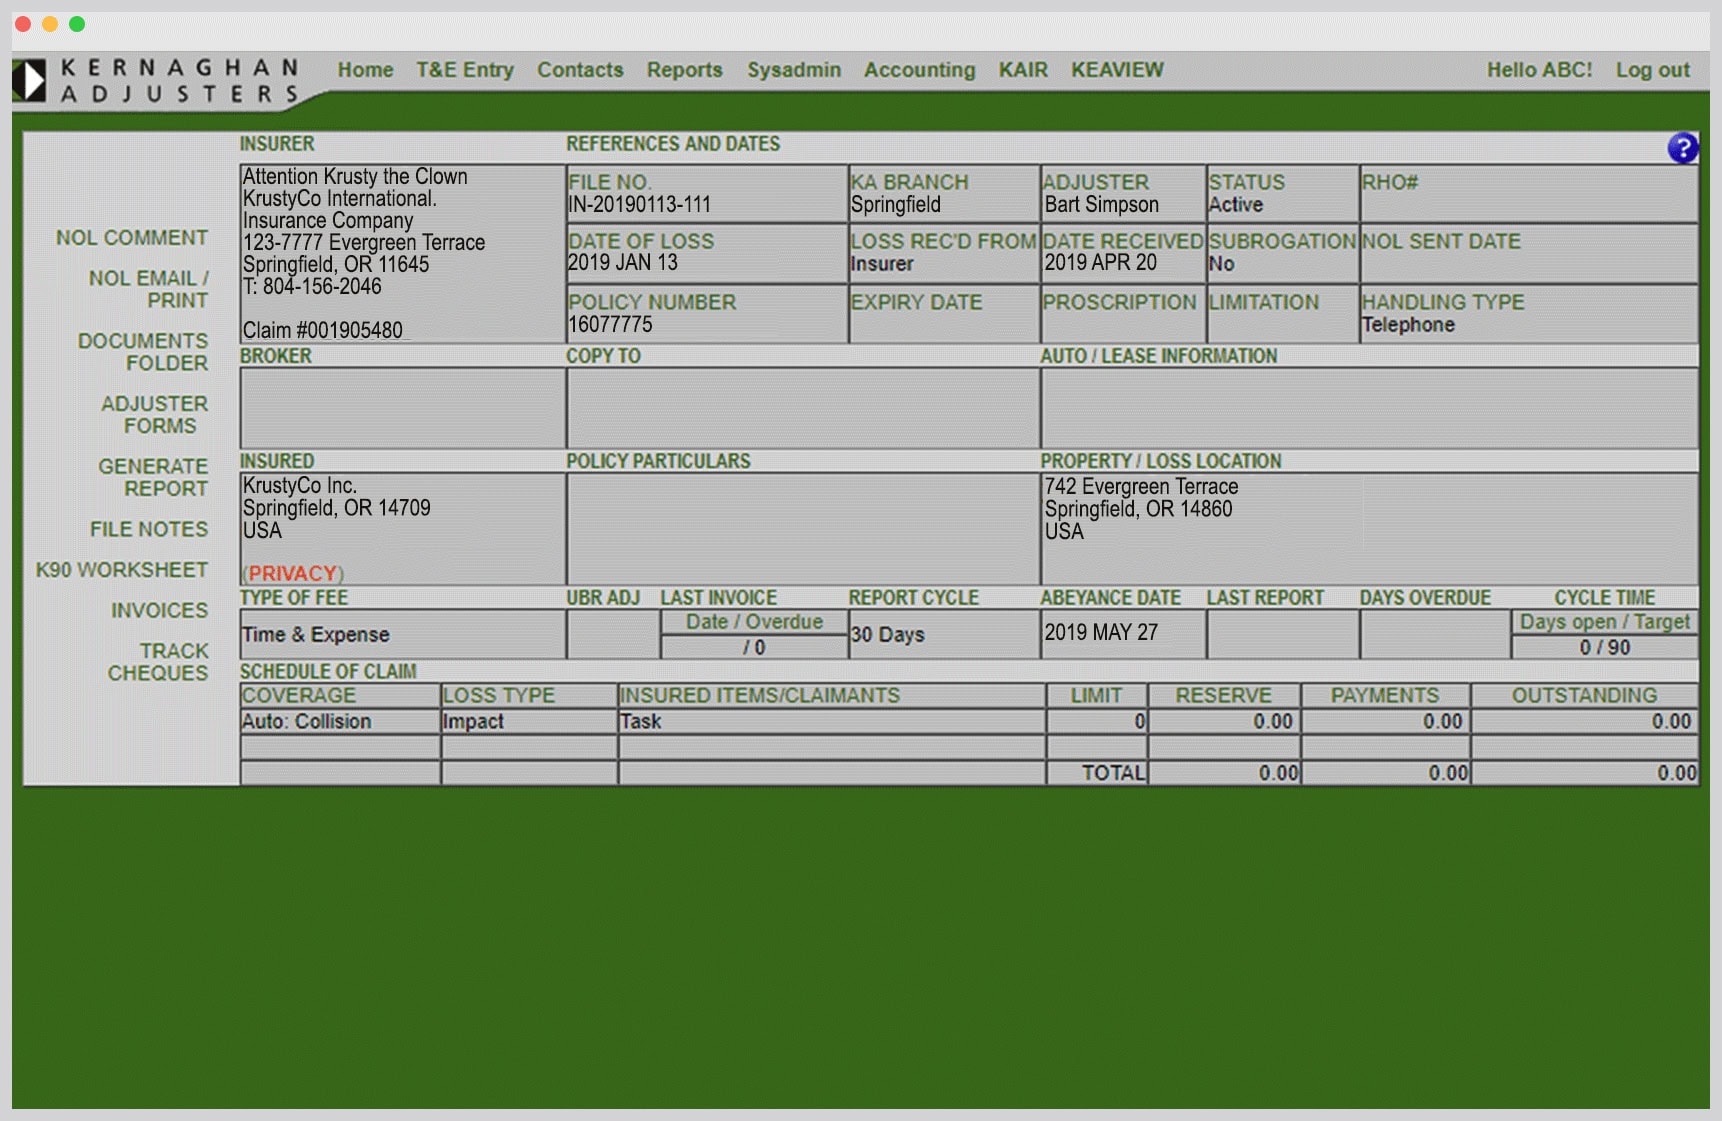Click the GENERATE REPORT sidebar link

tap(153, 478)
